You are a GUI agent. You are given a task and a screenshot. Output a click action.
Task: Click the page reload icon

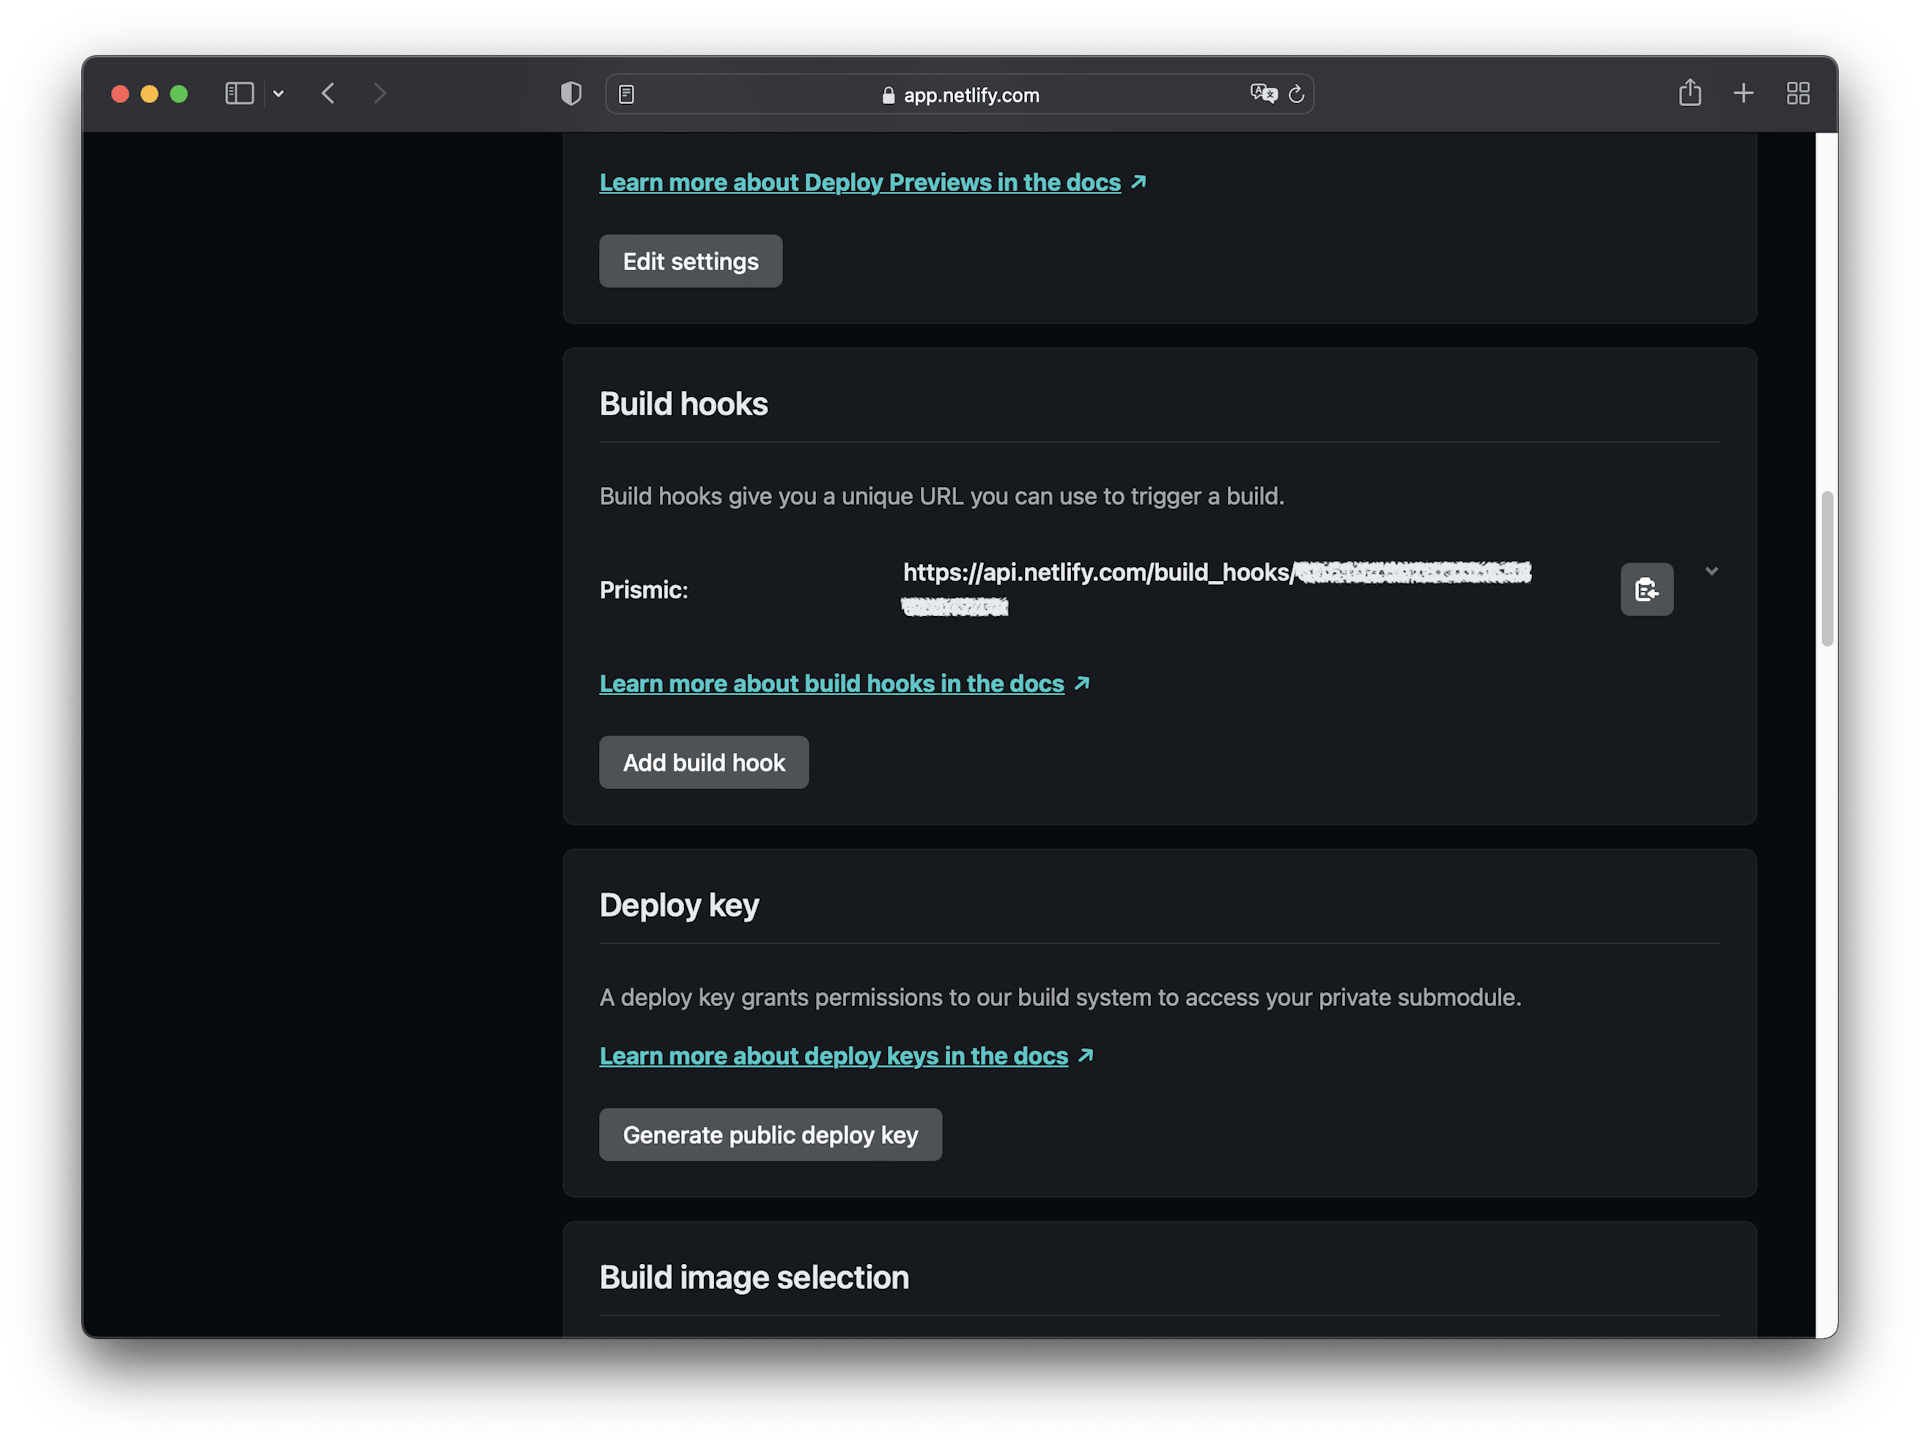(1296, 94)
